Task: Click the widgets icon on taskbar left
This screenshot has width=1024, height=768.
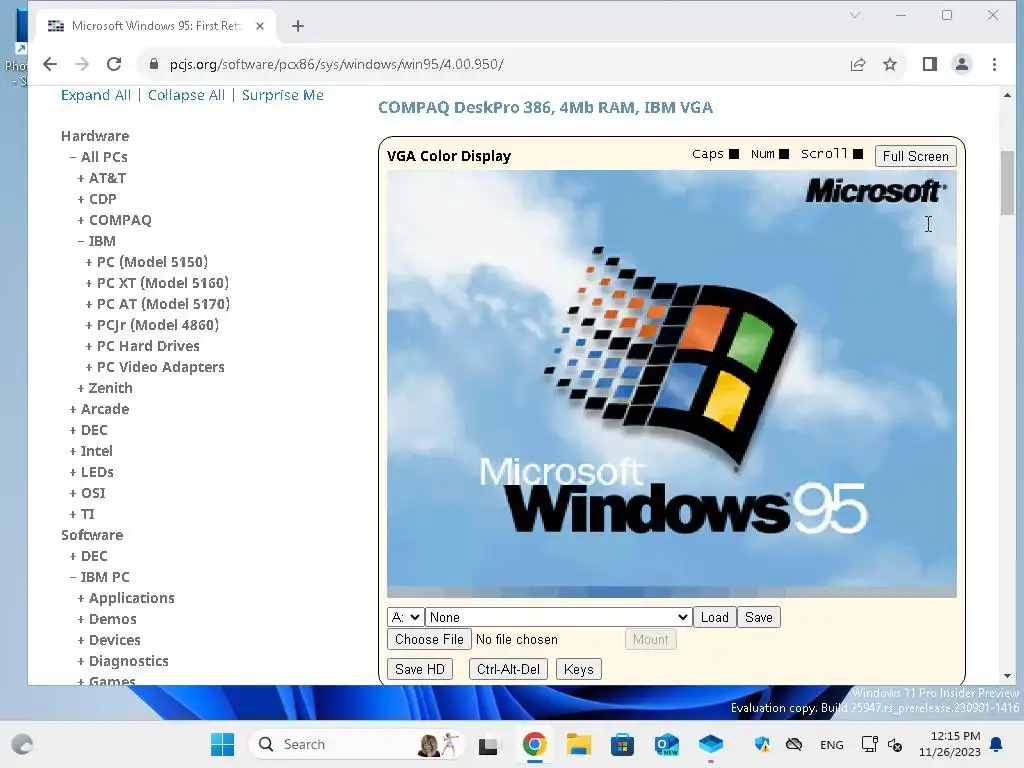Action: (22, 744)
